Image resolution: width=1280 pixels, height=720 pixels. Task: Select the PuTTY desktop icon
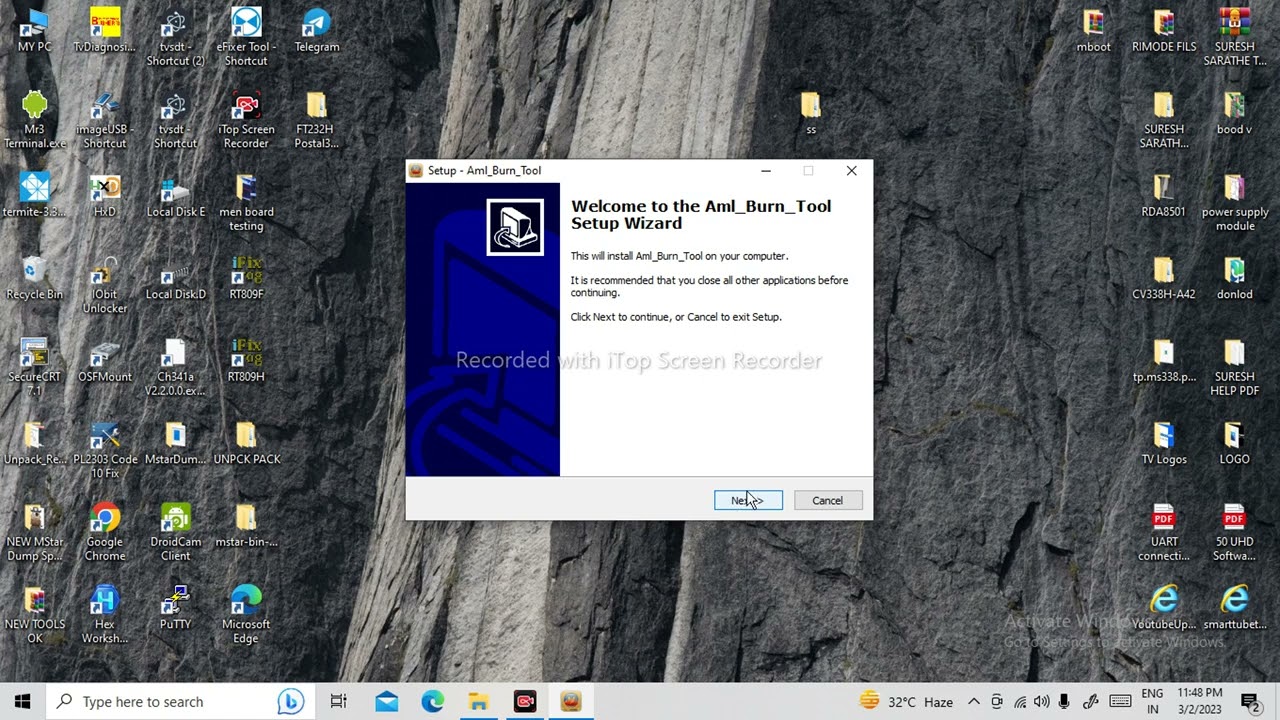(175, 607)
